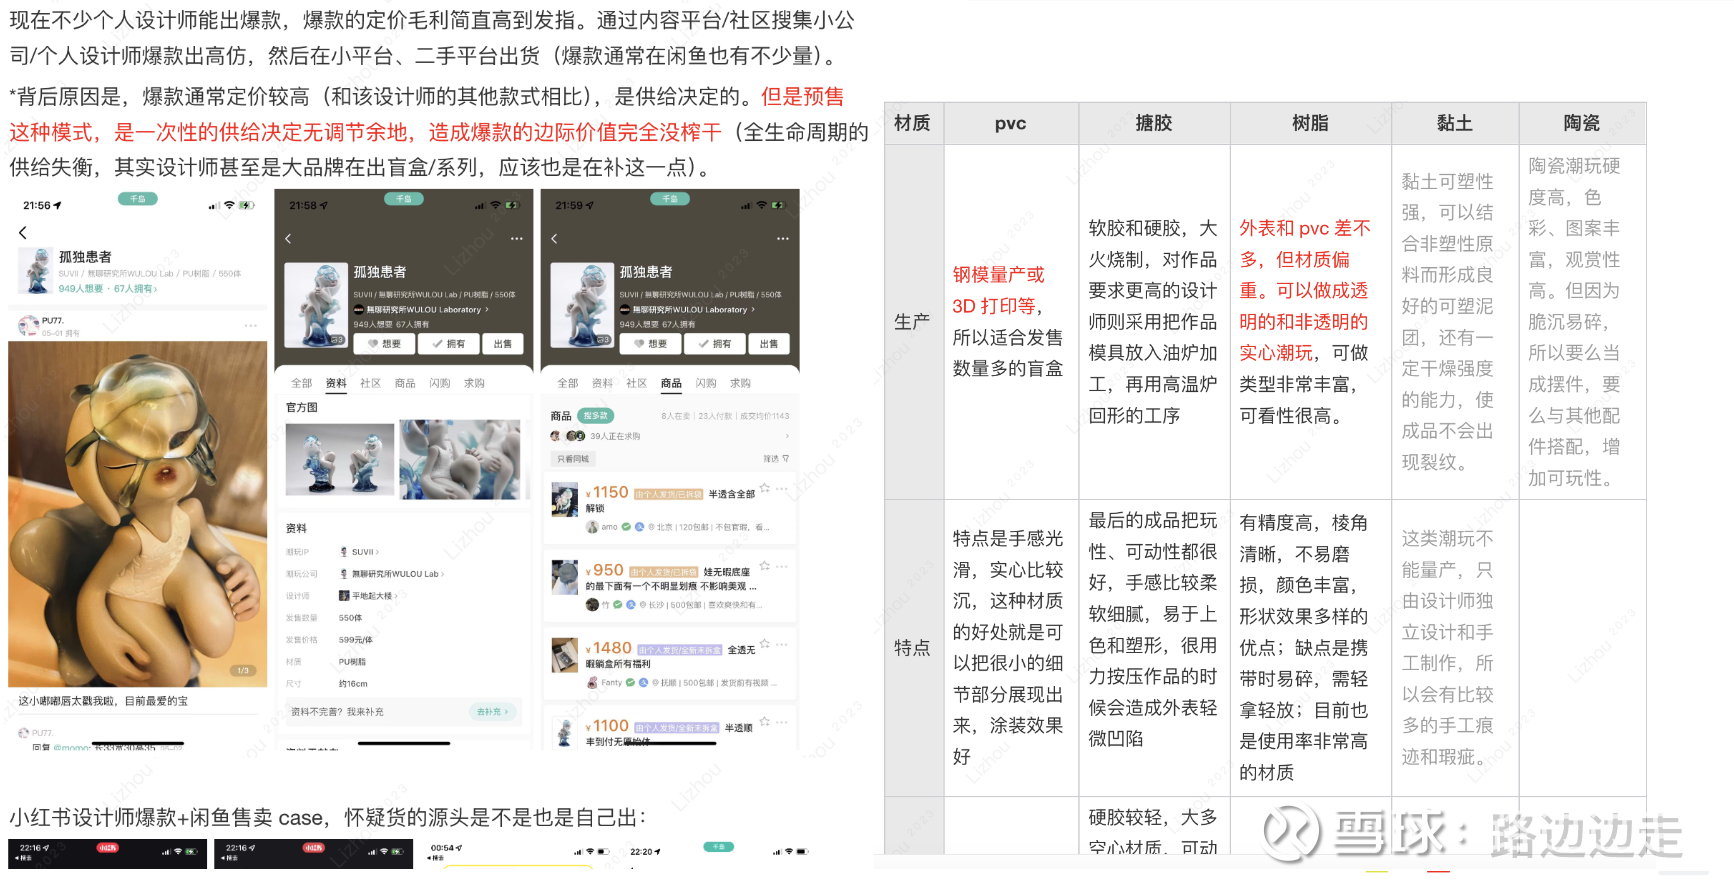The height and width of the screenshot is (888, 1734).
Task: Expand WULOU Laboratory chevron in 21:58 phone
Action: coord(487,310)
